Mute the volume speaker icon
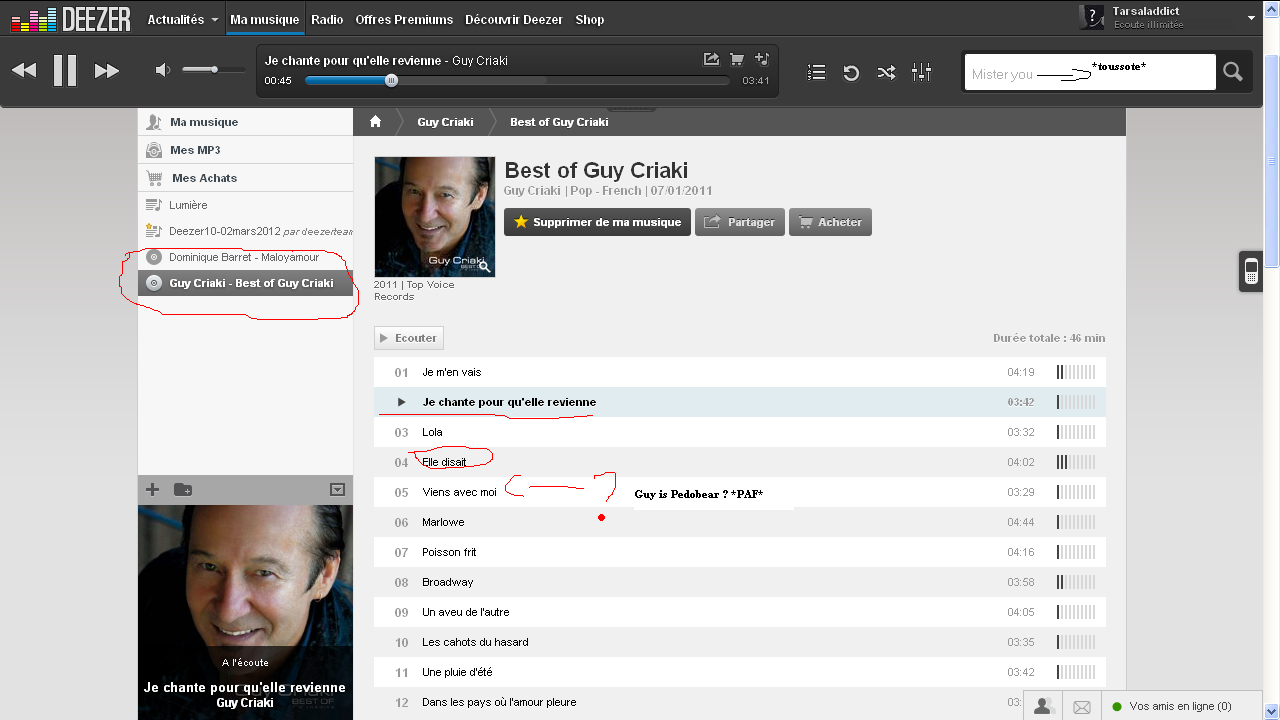1280x720 pixels. [163, 70]
